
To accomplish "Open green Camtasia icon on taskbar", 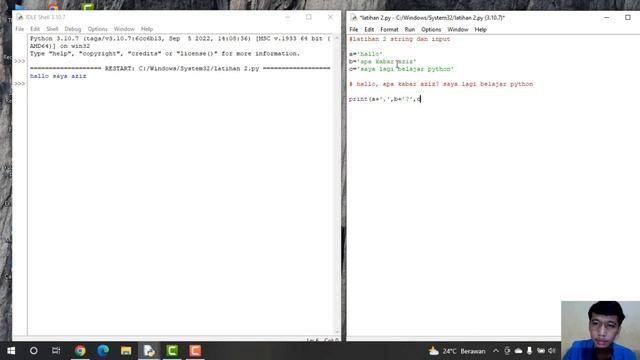I will (172, 351).
